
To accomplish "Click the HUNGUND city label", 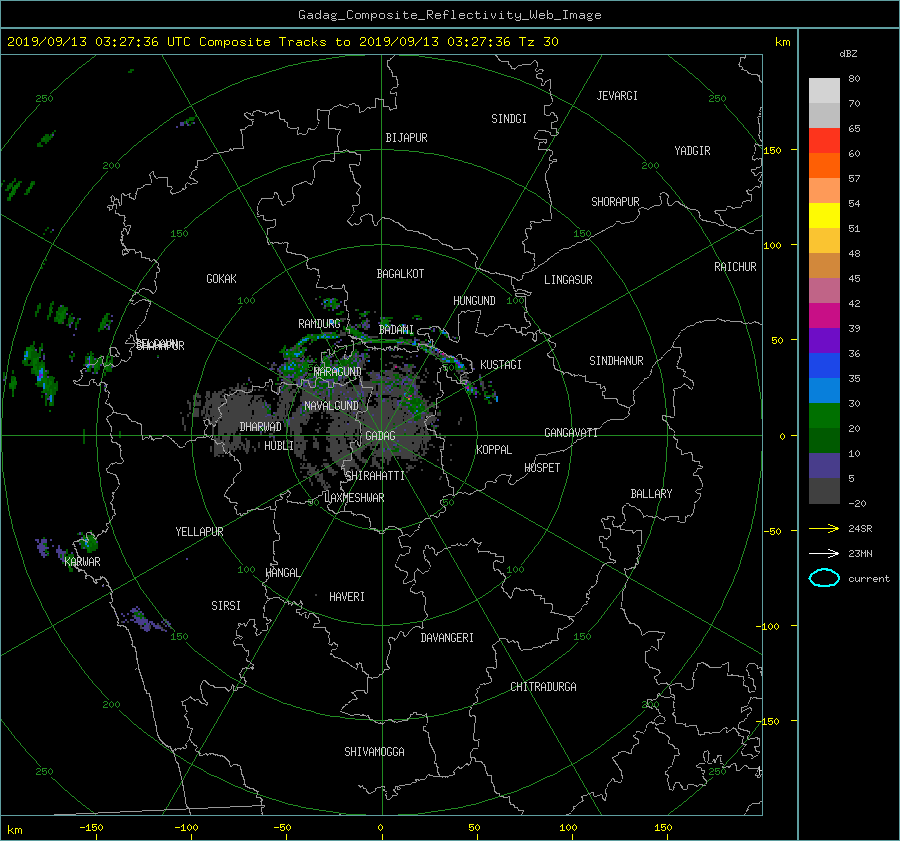I will pyautogui.click(x=474, y=301).
